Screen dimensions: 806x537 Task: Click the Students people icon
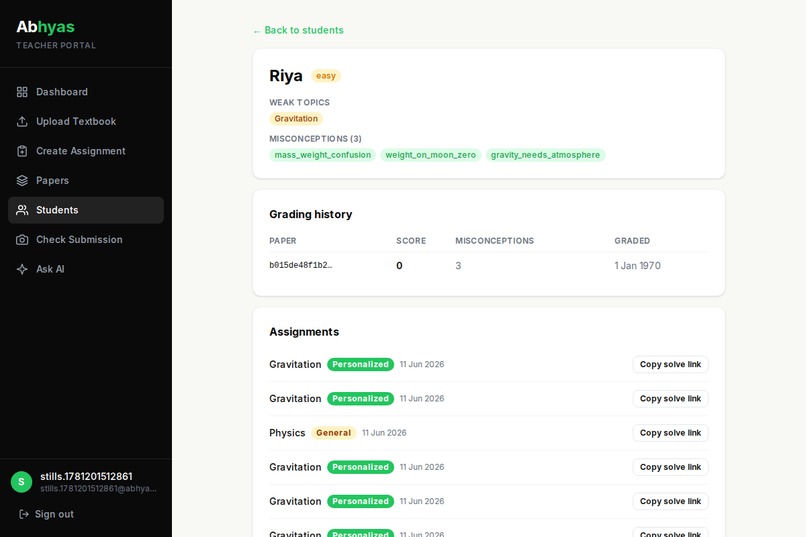point(22,210)
